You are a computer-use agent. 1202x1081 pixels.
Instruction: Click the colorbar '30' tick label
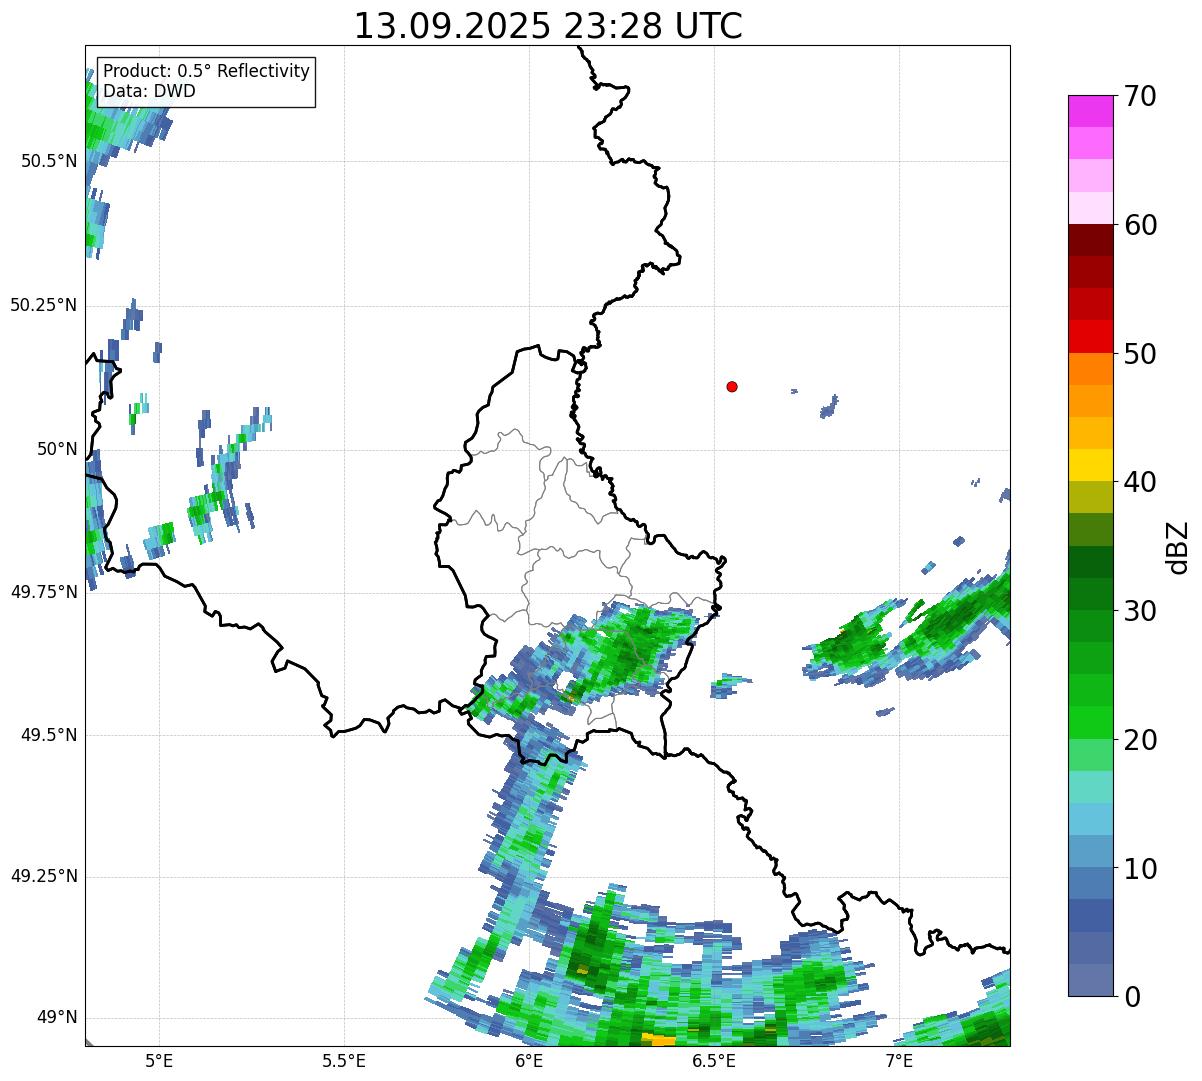1140,611
